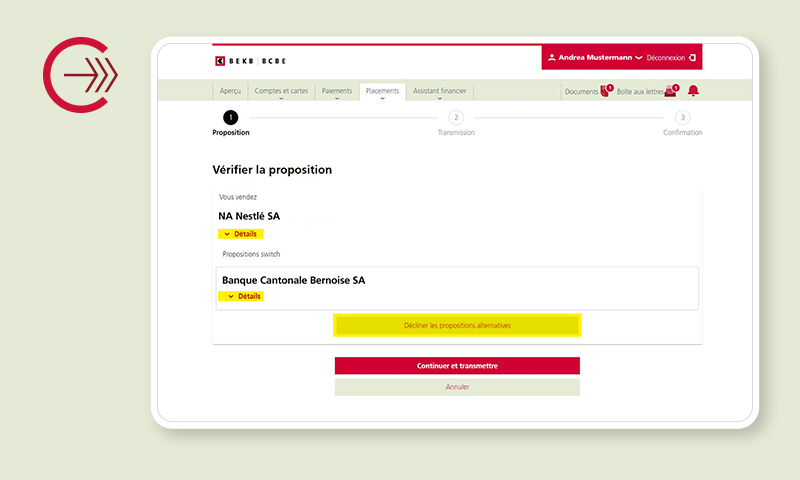
Task: Expand Détails under Banque Cantonale Bernoise SA
Action: (243, 296)
